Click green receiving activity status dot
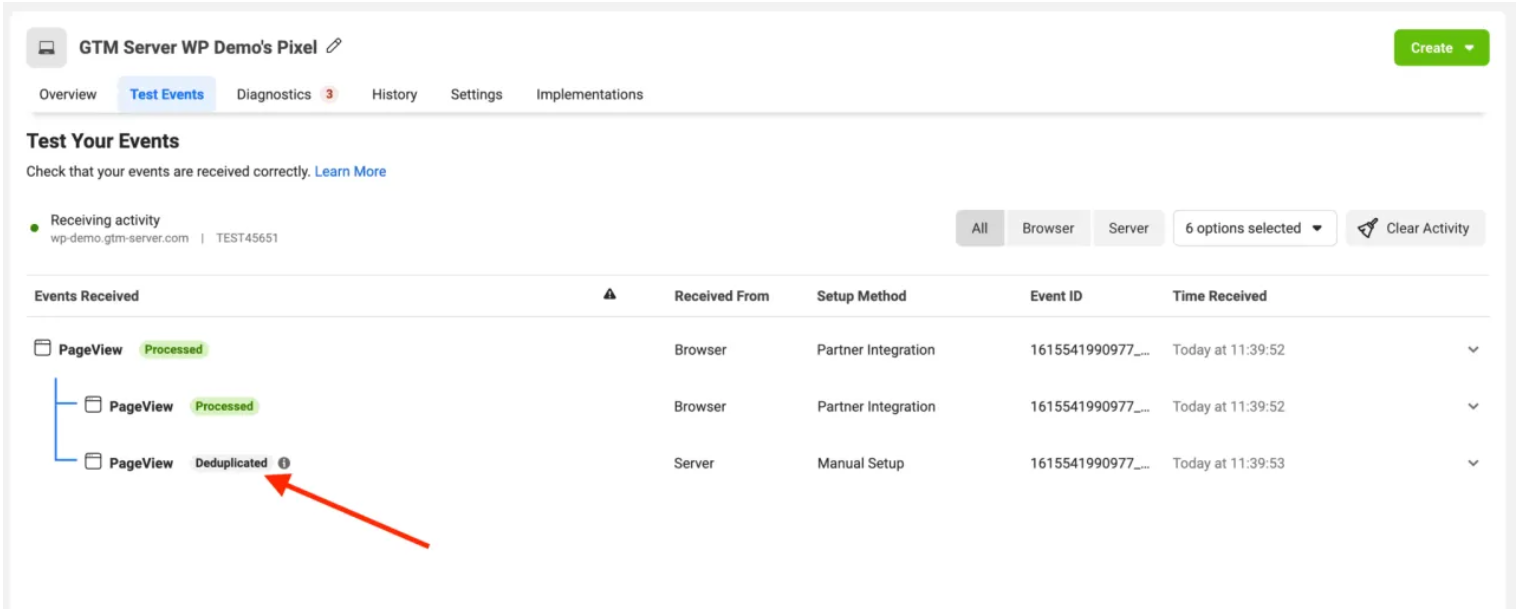Viewport: 1516px width, 609px height. coord(35,228)
